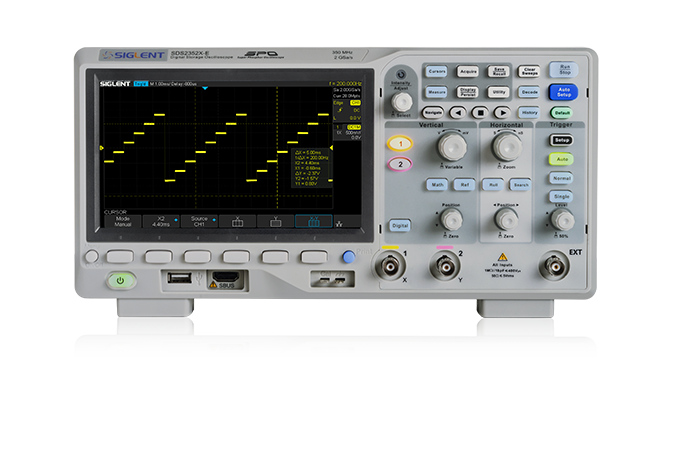
Task: Click the trigger Level knob
Action: tap(563, 219)
